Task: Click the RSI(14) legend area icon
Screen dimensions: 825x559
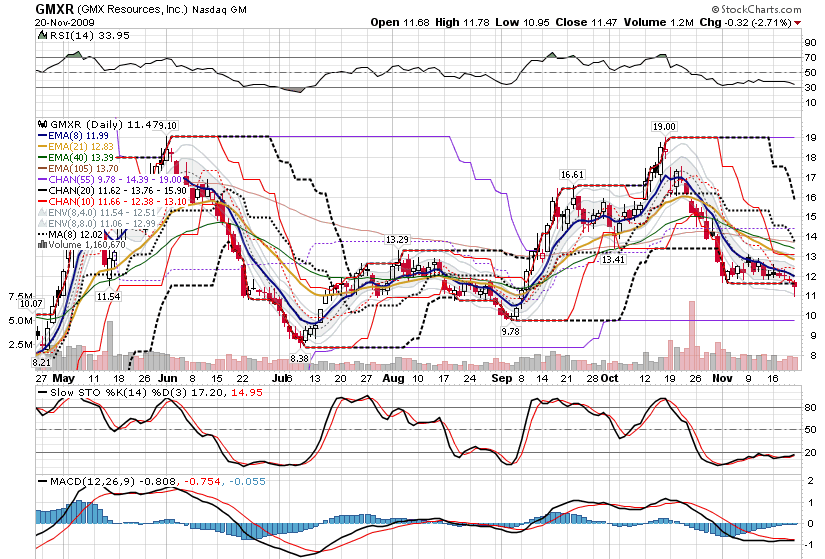Action: click(42, 35)
